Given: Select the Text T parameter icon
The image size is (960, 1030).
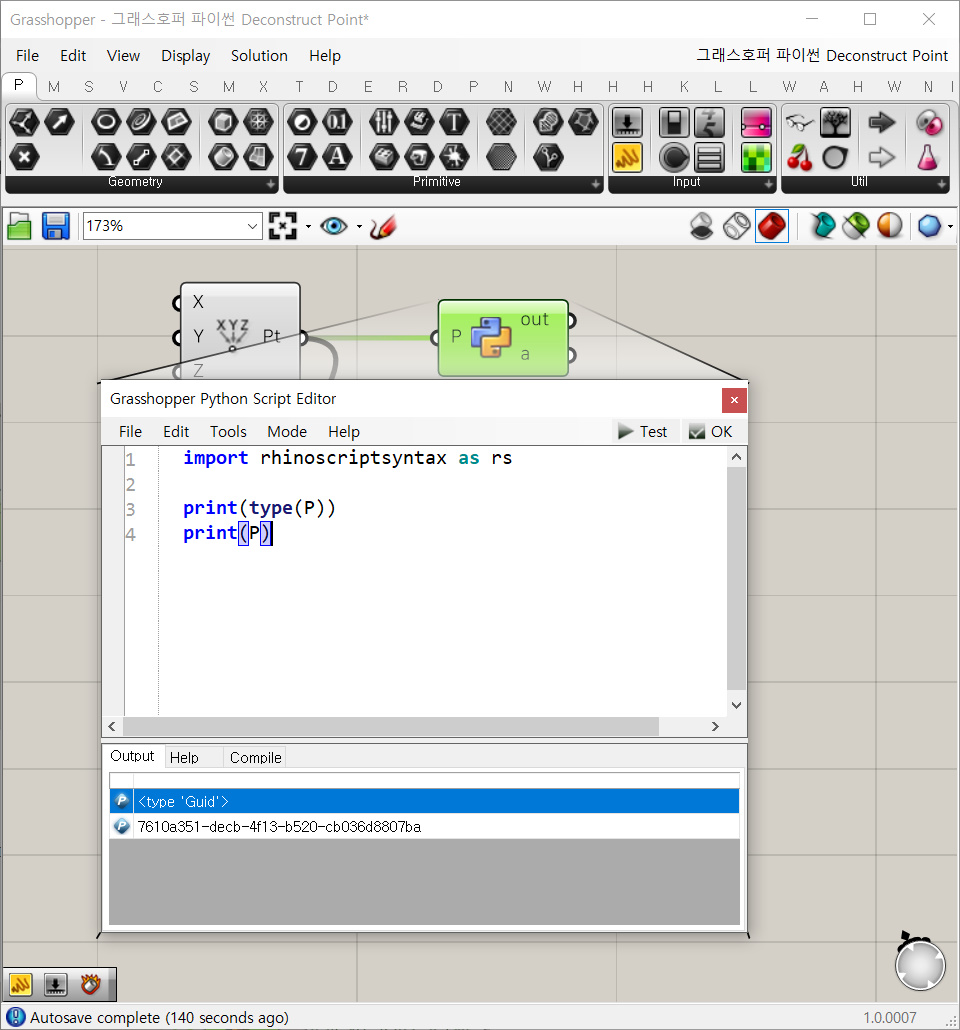Looking at the screenshot, I should pyautogui.click(x=454, y=122).
